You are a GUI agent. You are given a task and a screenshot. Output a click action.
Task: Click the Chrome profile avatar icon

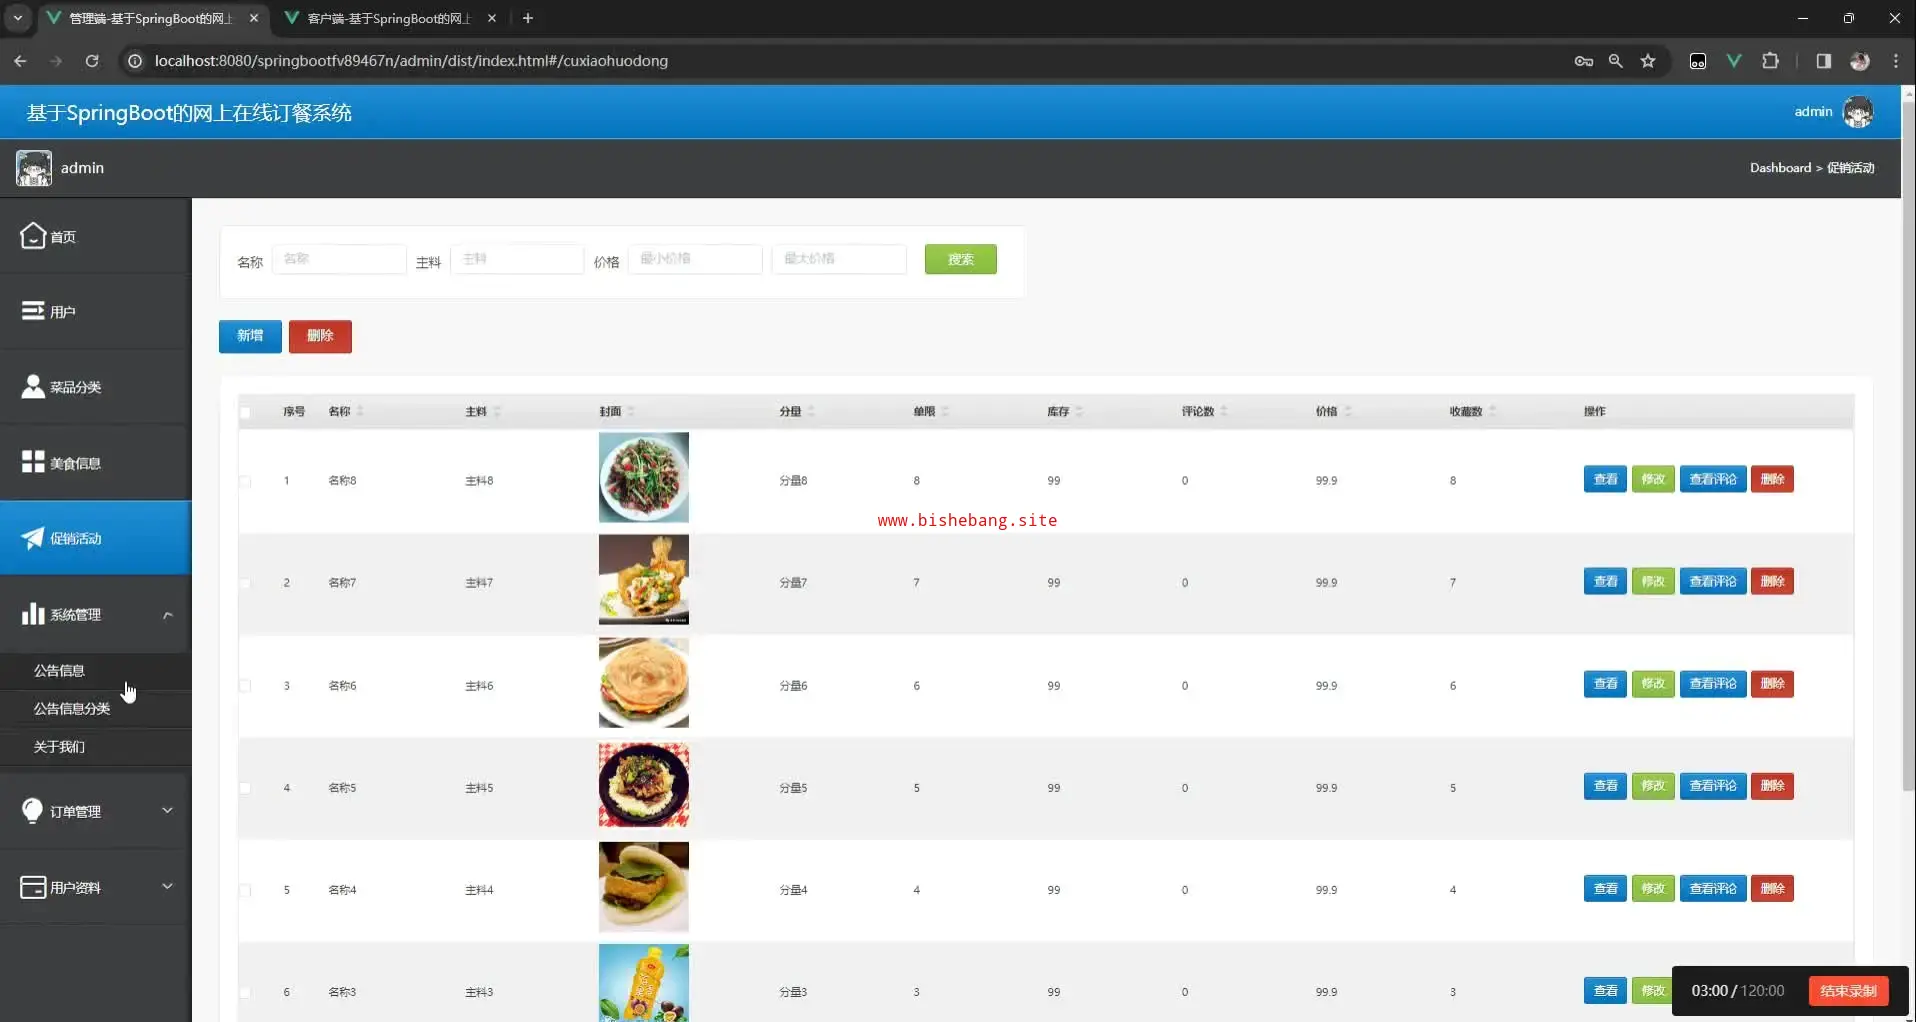(x=1860, y=61)
